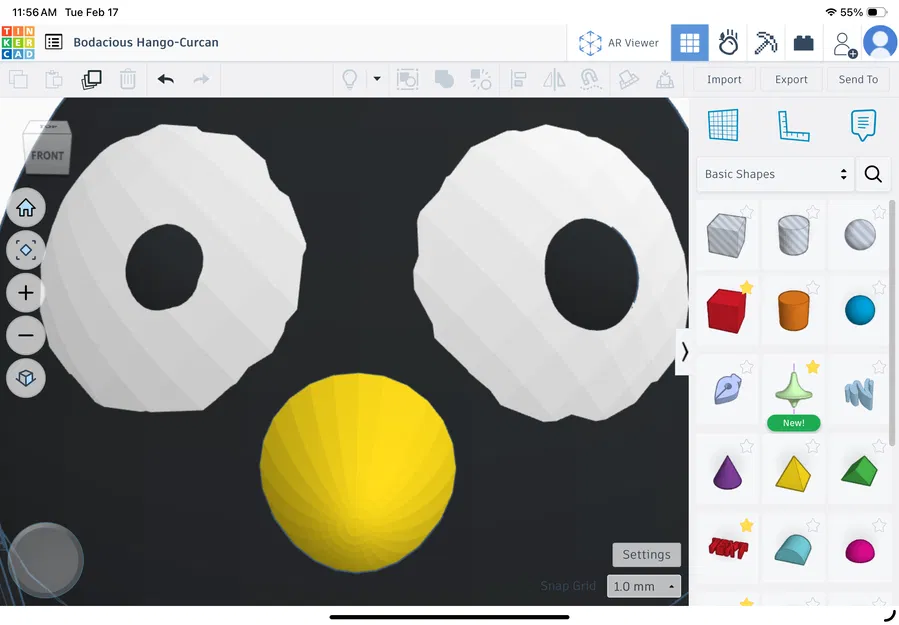Screen dimensions: 899x625
Task: Zoom in with plus button
Action: 26,293
